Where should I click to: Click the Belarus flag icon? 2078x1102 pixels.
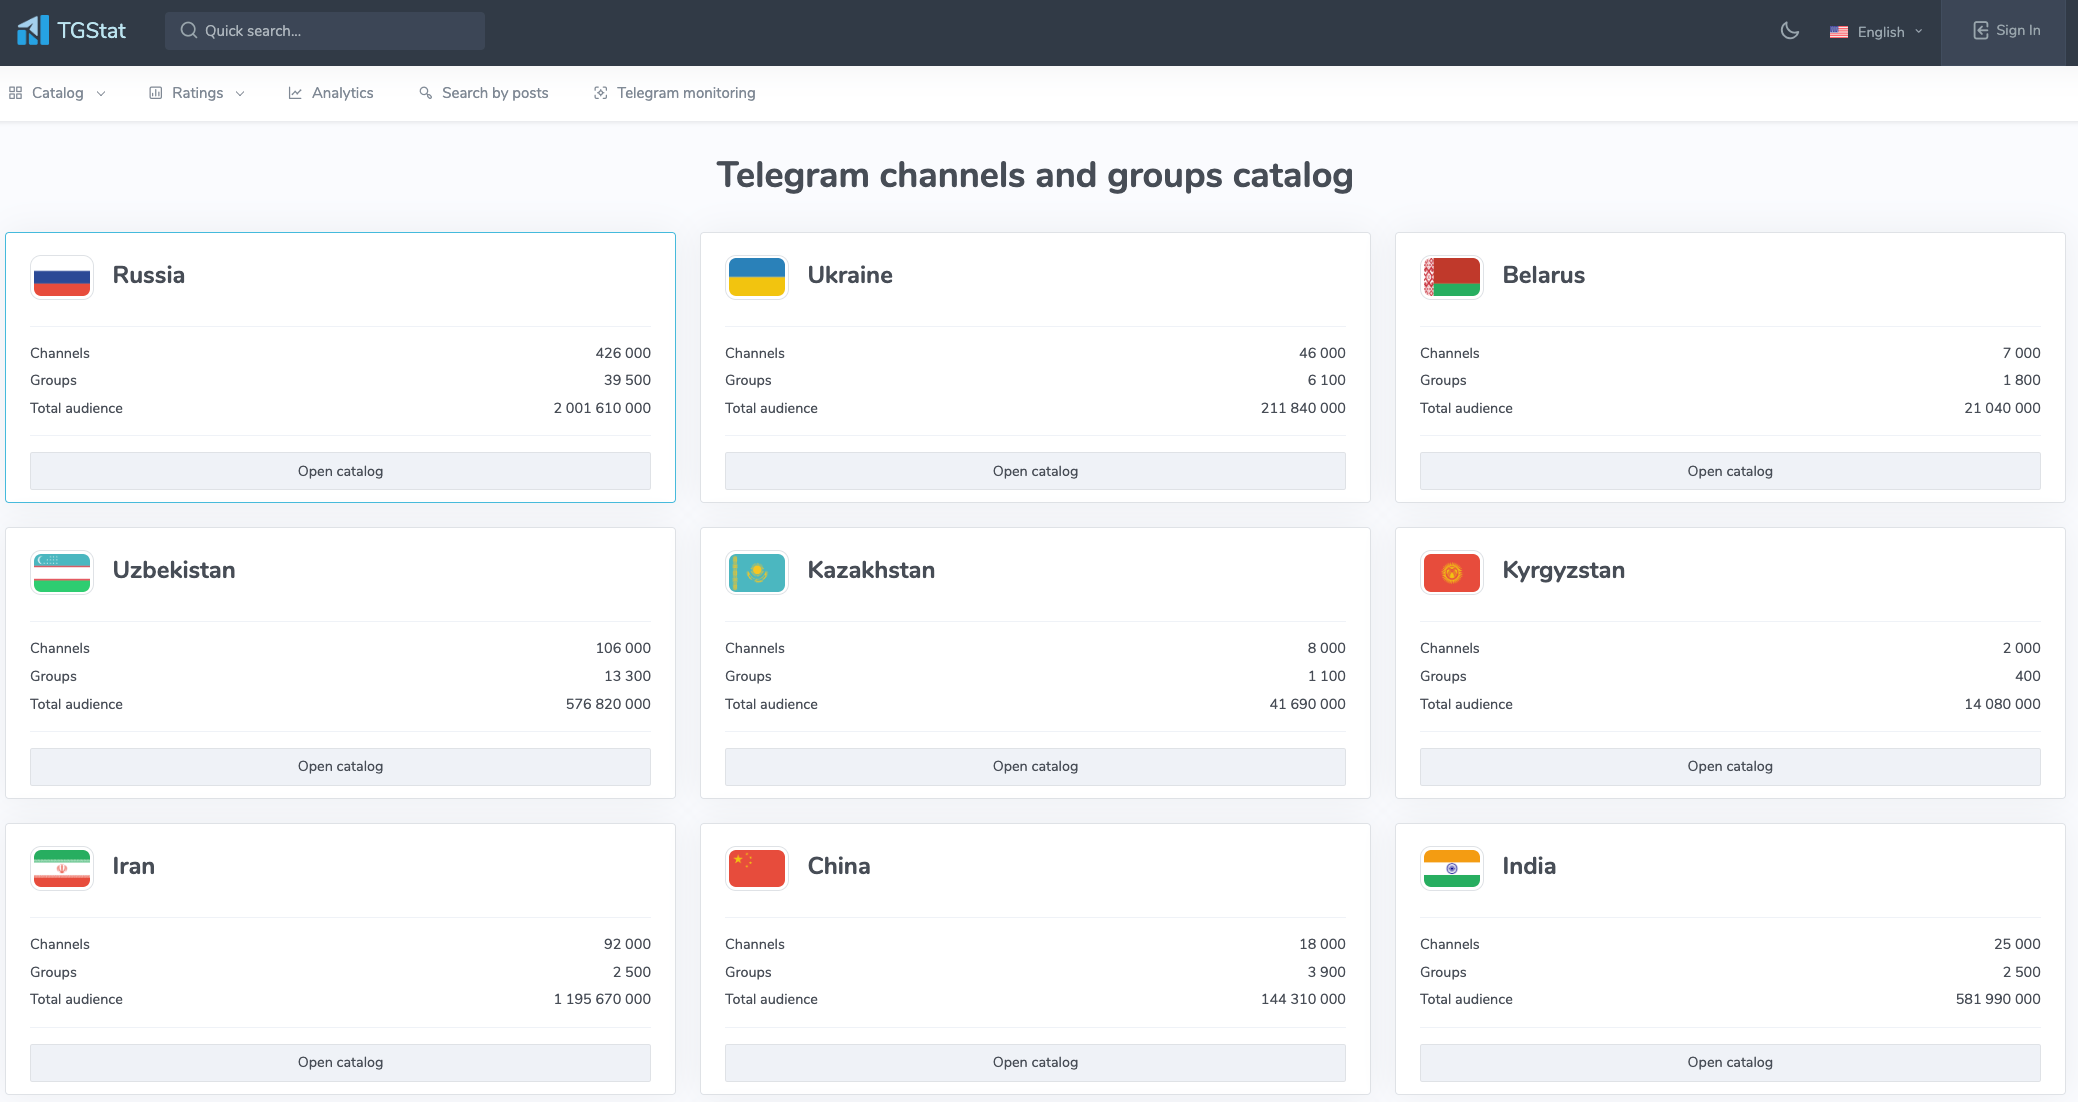point(1452,277)
